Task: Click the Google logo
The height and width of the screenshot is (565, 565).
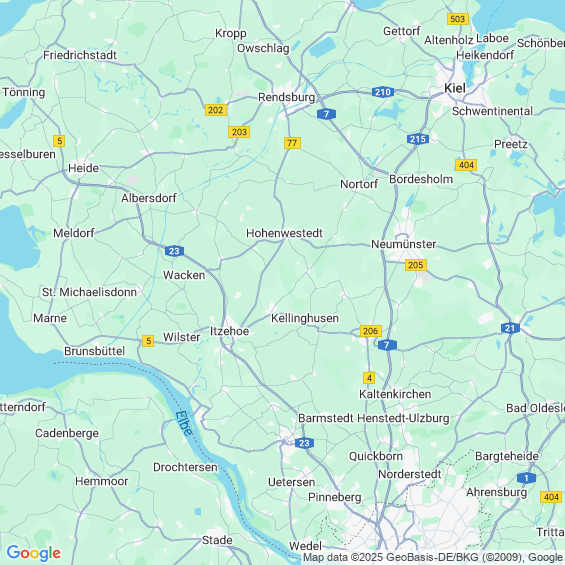Action: [x=34, y=553]
